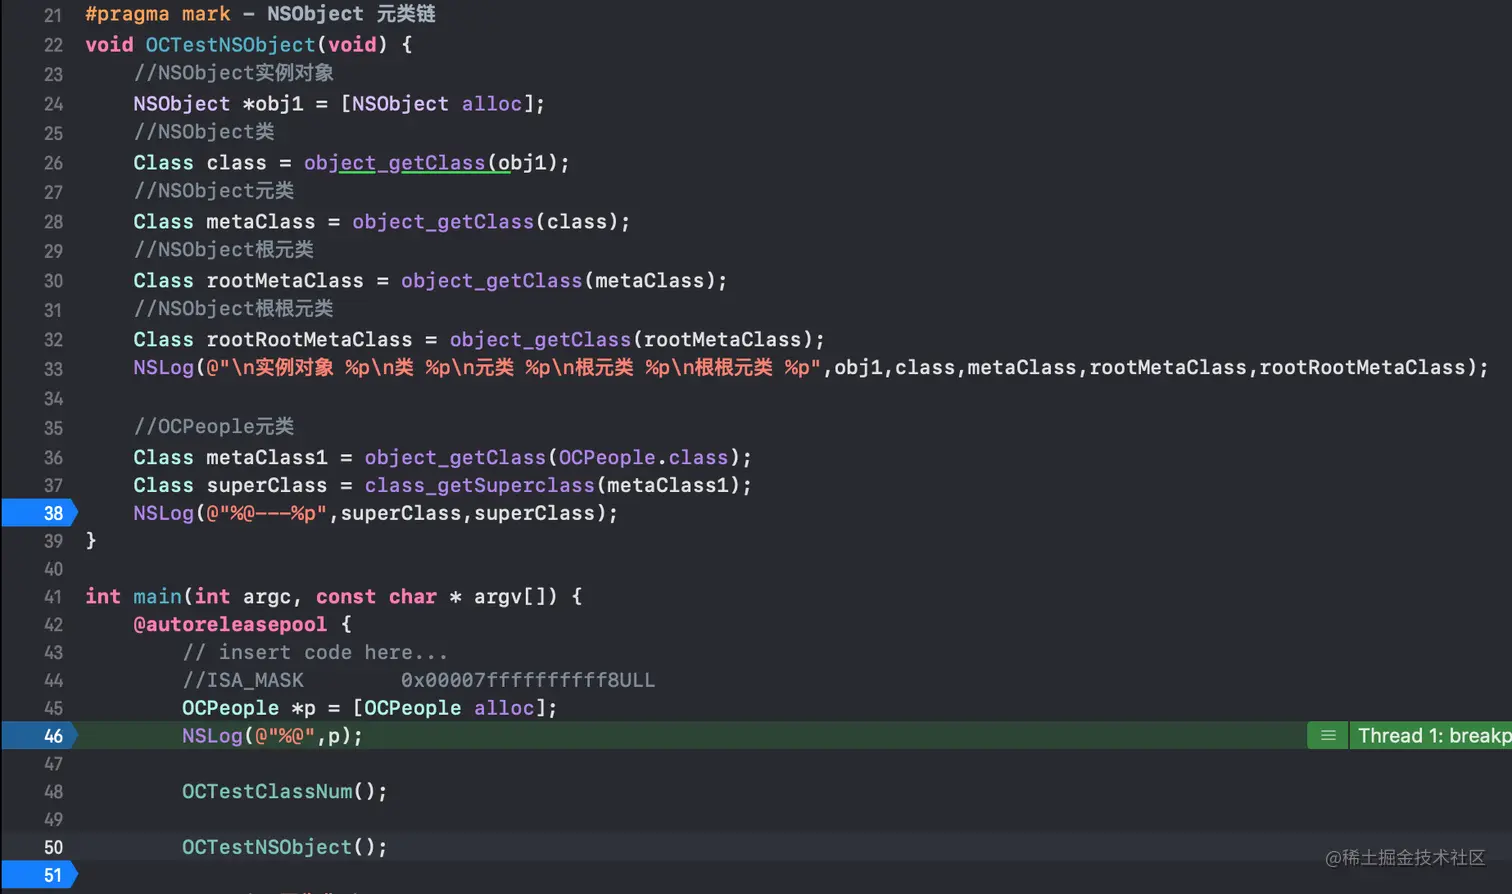Click the closing brace on line 39
This screenshot has height=894, width=1512.
(x=91, y=541)
